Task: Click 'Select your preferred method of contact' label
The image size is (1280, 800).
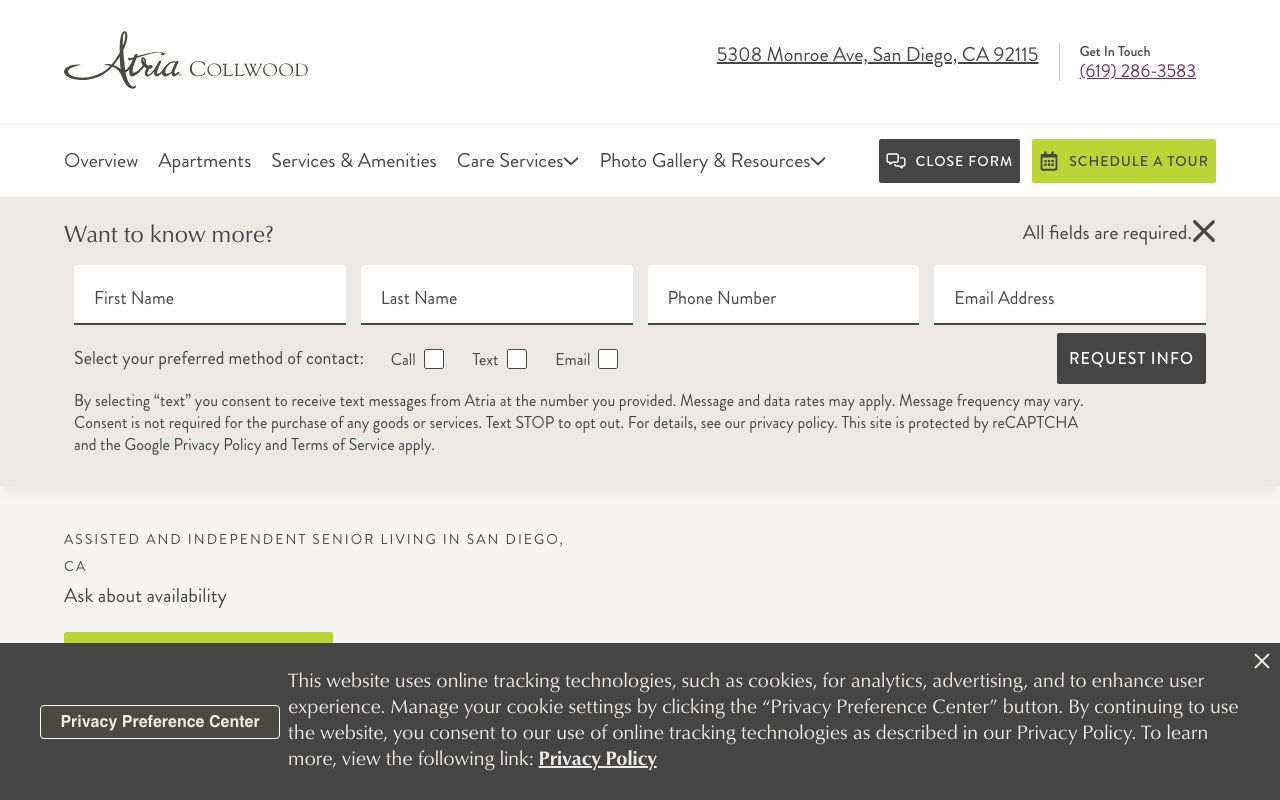Action: 219,359
